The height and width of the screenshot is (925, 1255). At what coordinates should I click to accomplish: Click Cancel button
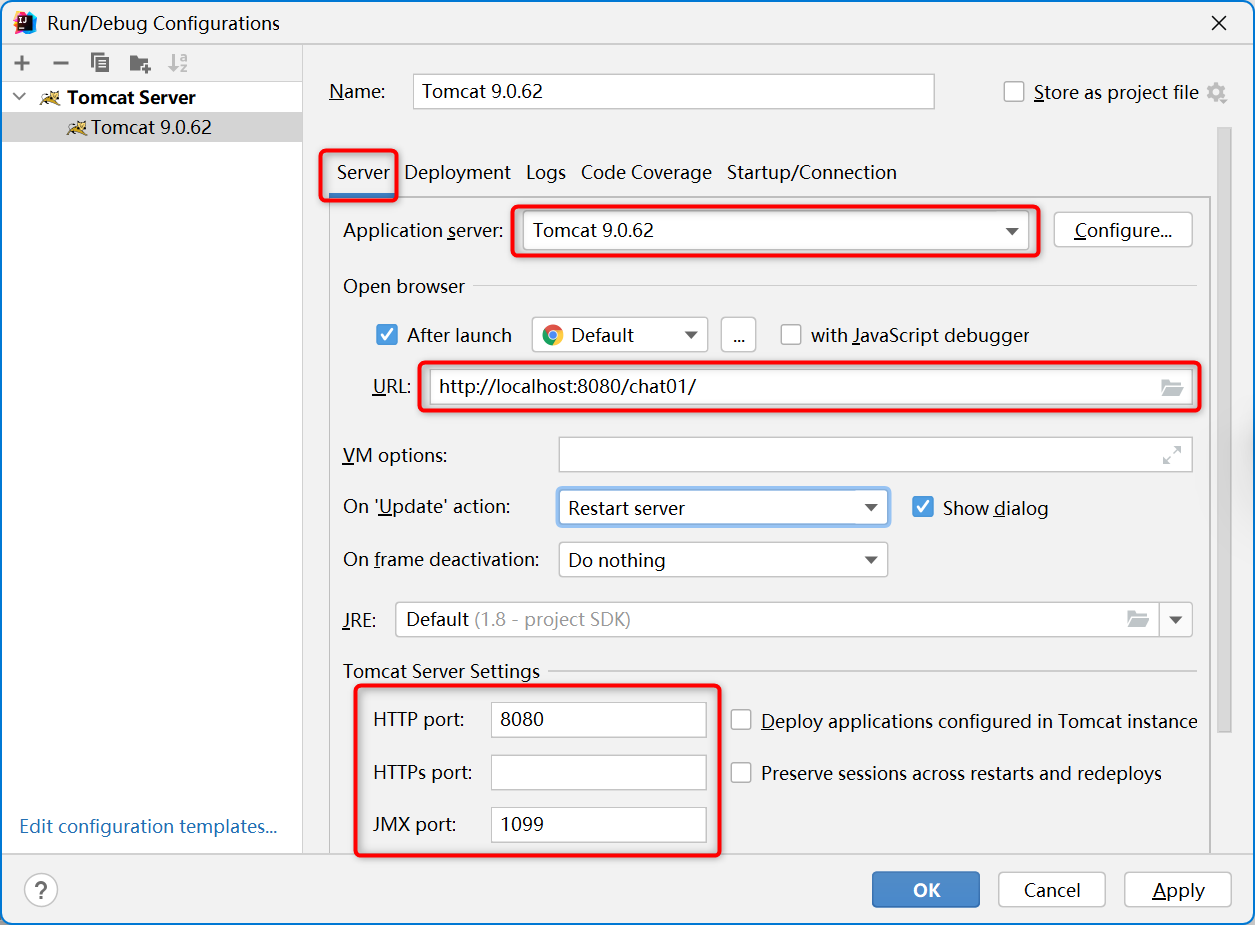coord(1052,890)
